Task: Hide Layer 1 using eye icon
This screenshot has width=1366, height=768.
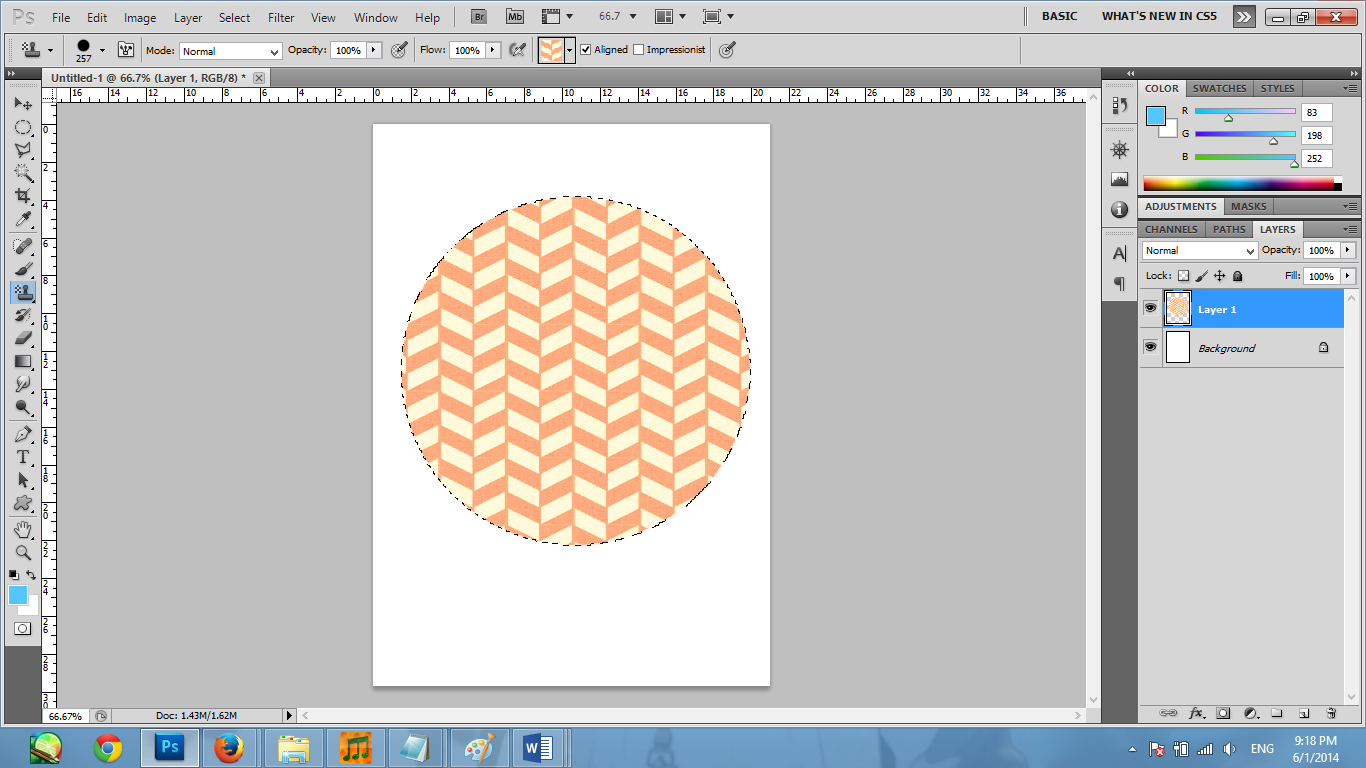Action: click(x=1150, y=309)
